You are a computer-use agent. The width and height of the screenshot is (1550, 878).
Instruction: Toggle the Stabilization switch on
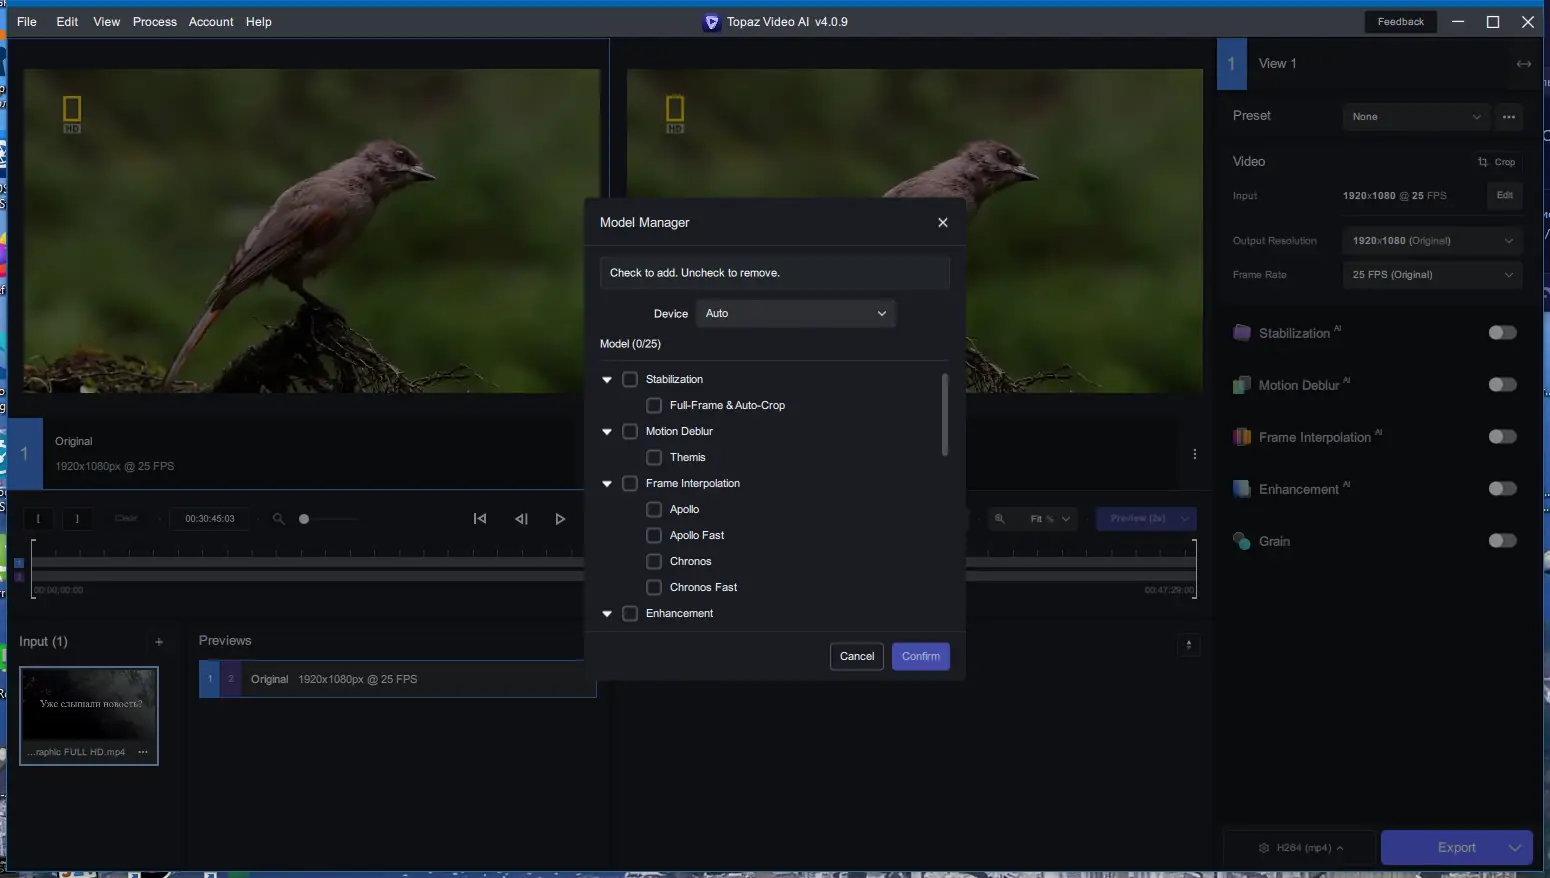click(1502, 333)
